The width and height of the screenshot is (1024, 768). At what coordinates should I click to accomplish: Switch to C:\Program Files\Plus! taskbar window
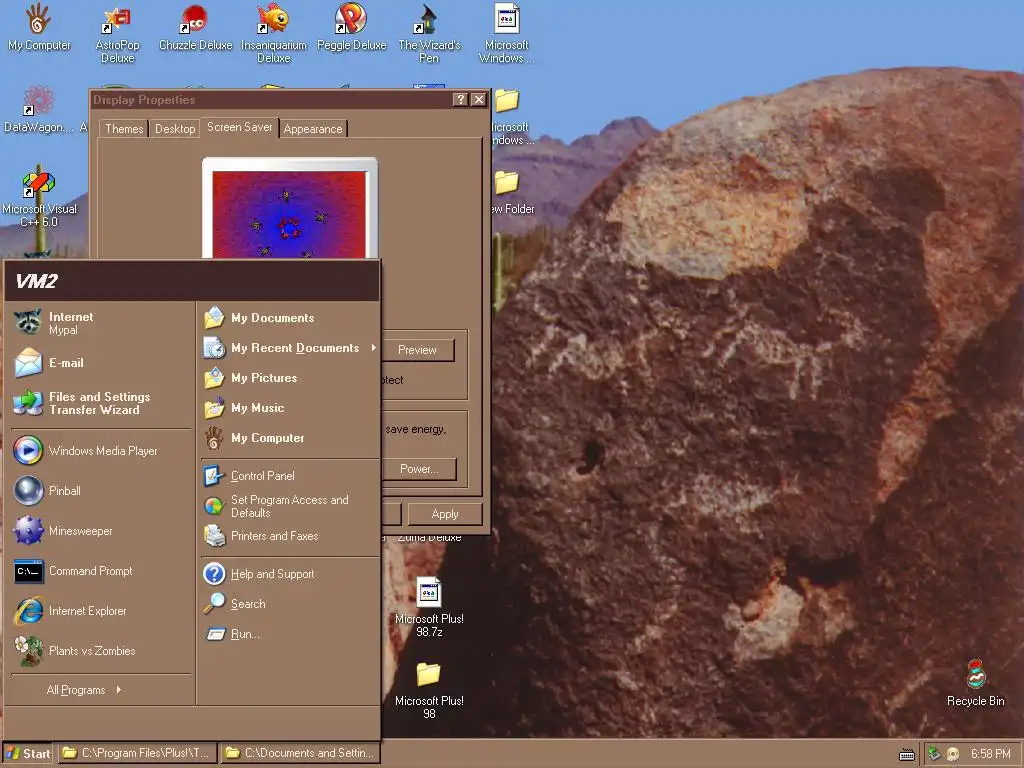pyautogui.click(x=137, y=753)
